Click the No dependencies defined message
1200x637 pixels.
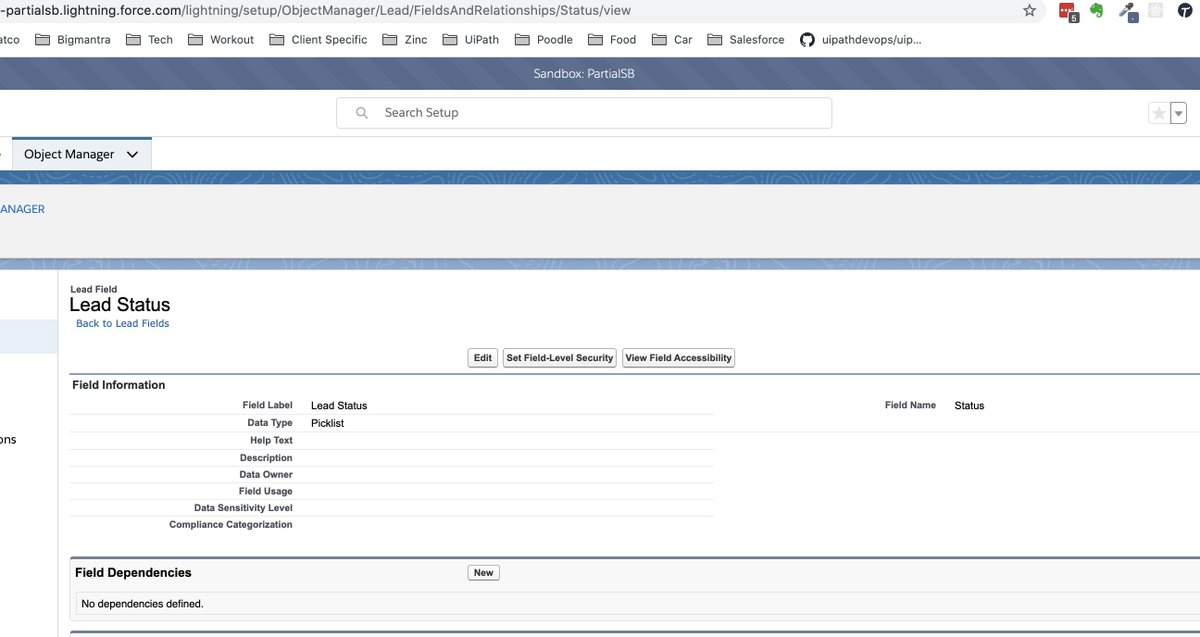(142, 604)
